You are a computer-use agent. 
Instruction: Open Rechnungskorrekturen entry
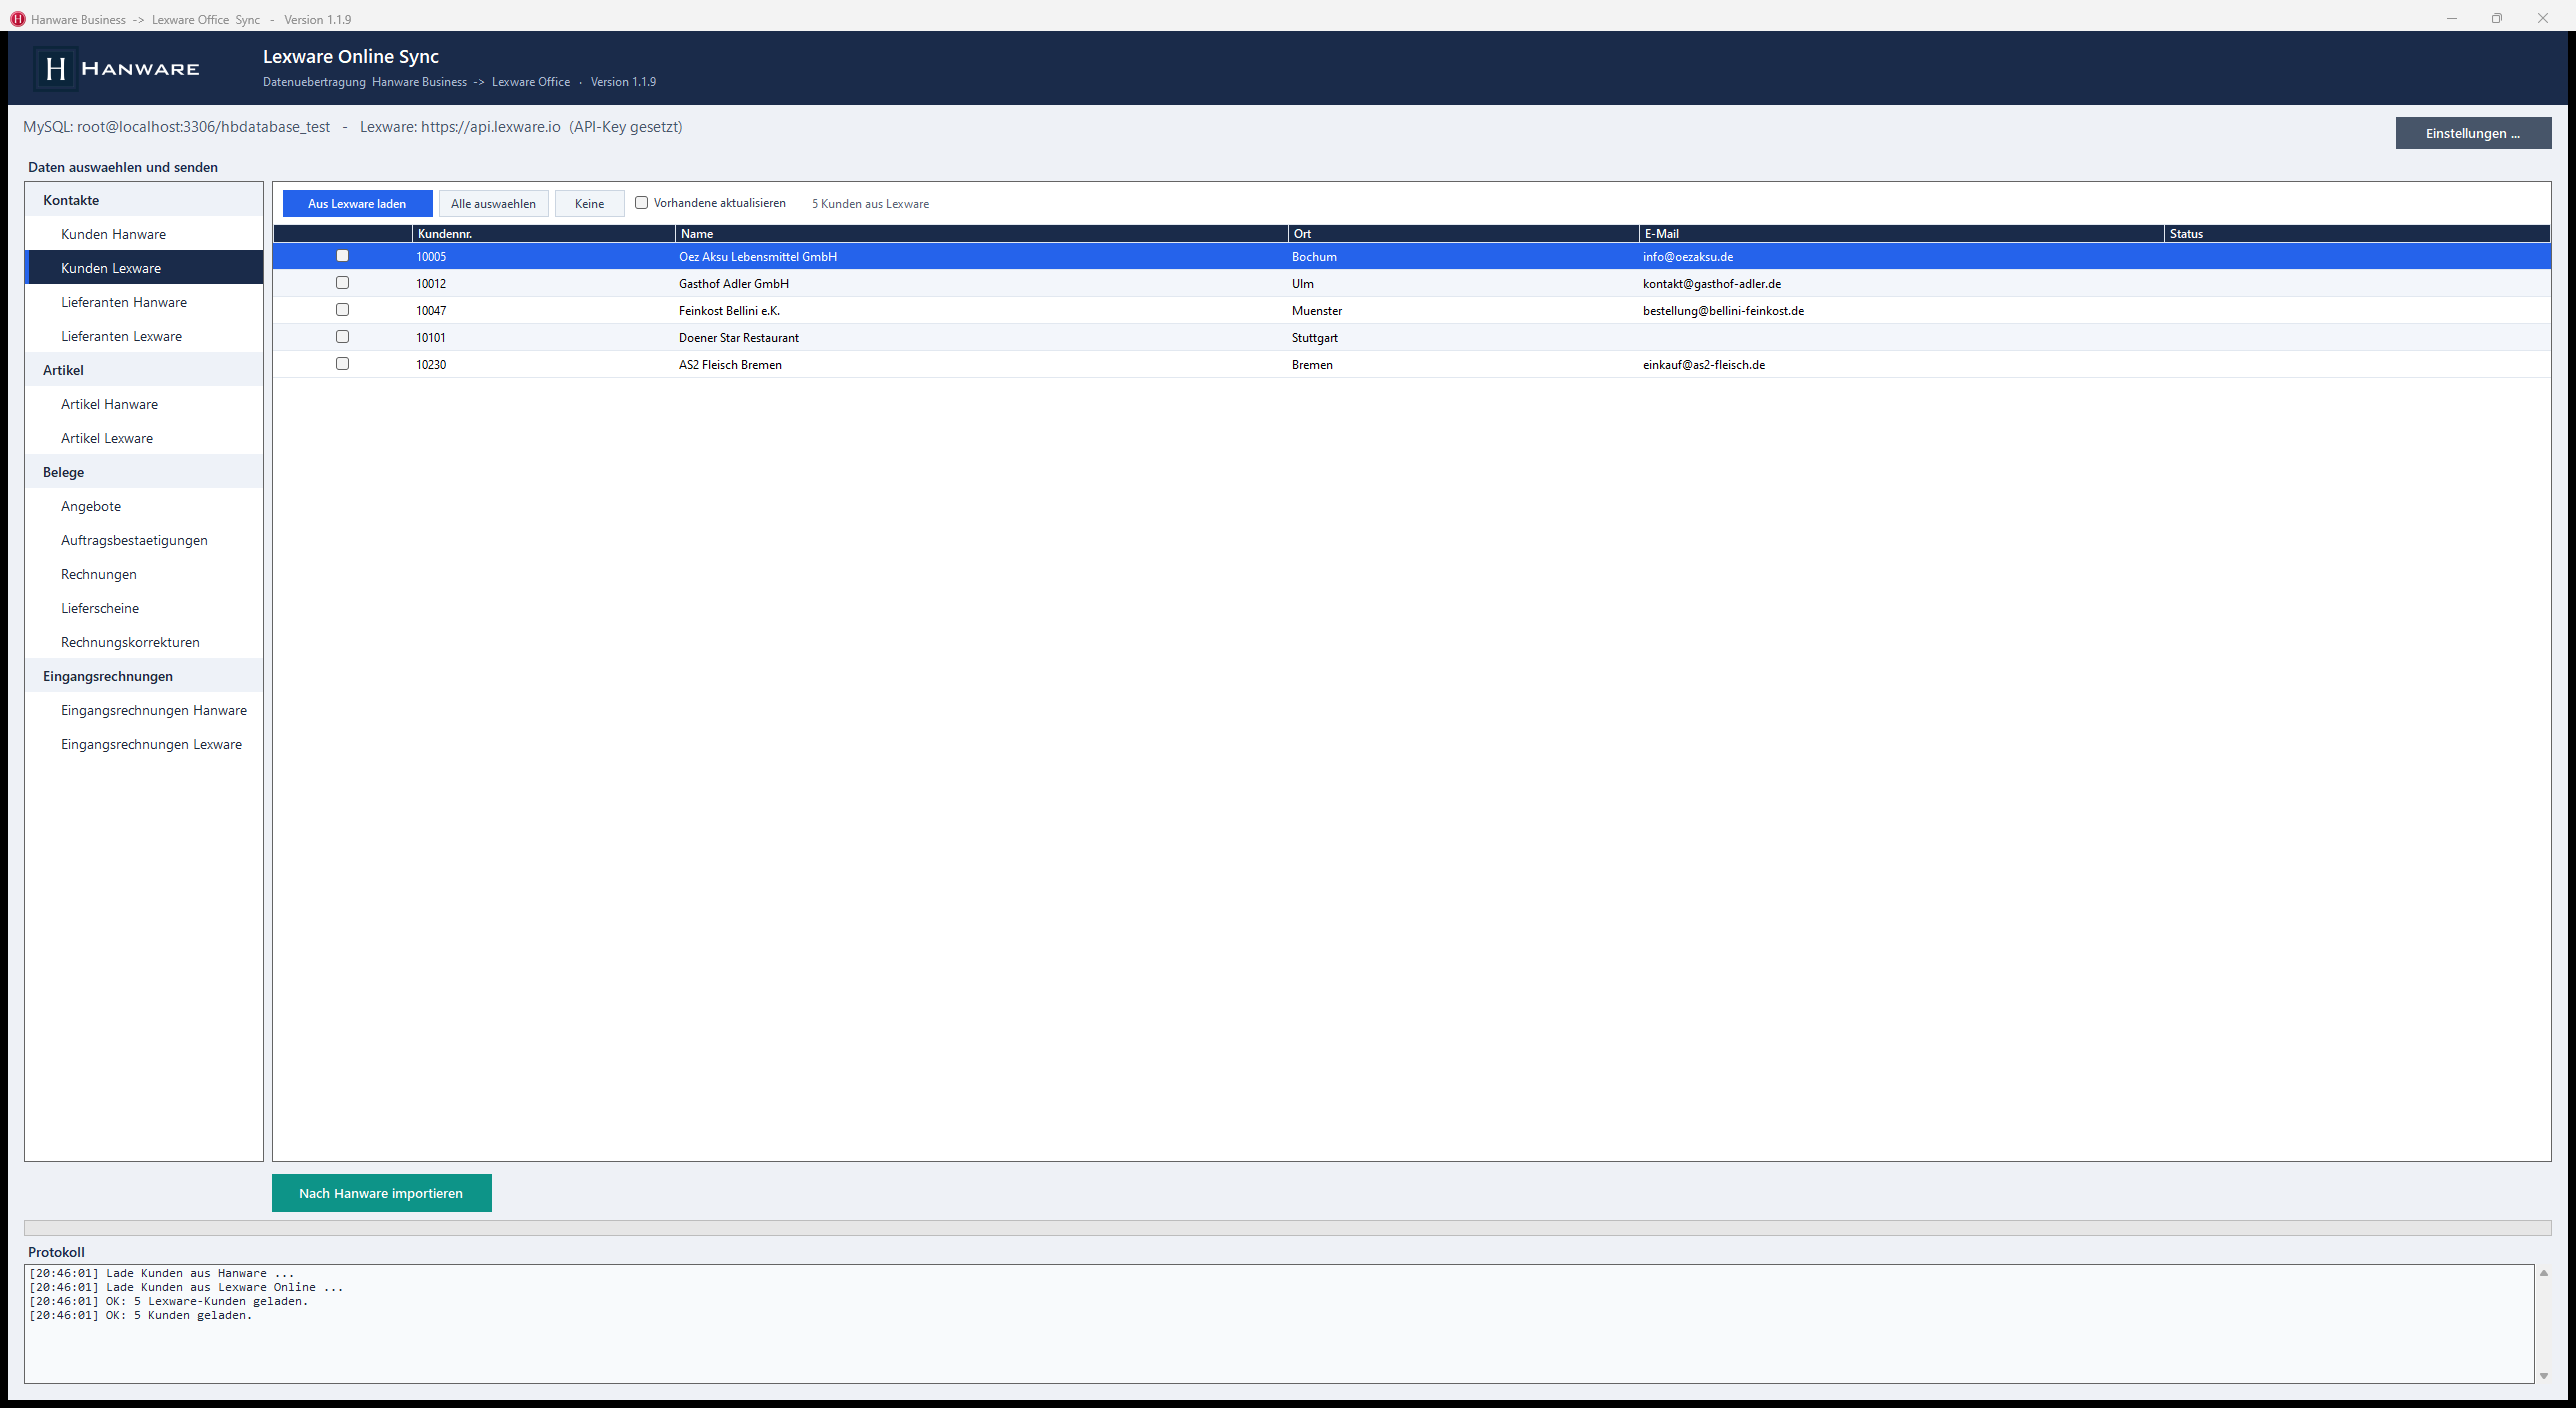[x=144, y=642]
